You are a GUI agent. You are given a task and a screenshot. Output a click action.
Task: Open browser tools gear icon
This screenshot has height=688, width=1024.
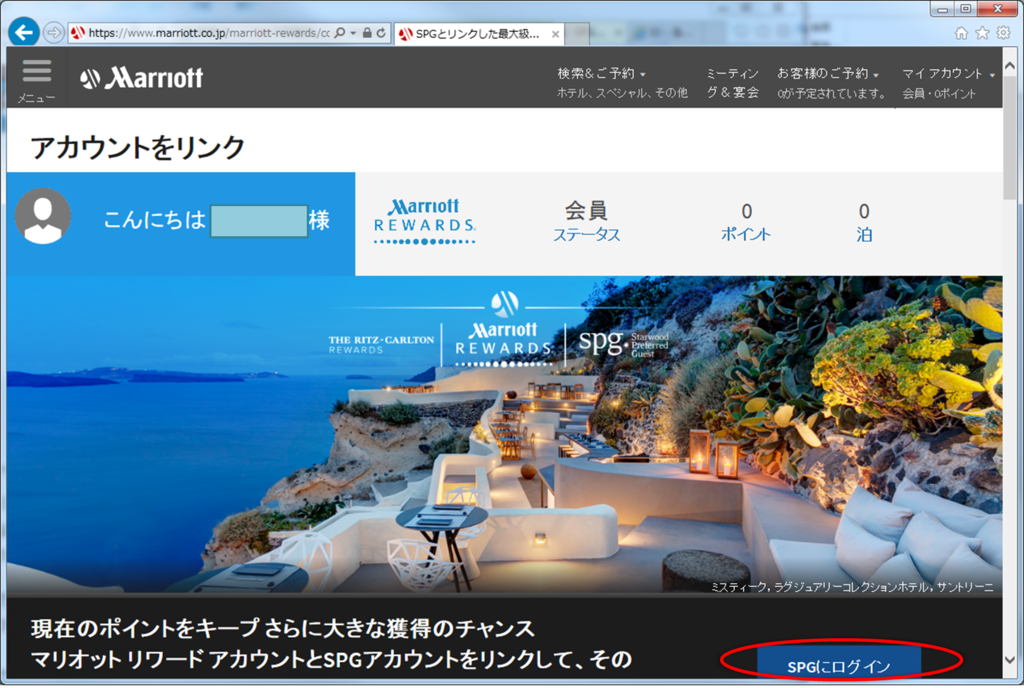click(1003, 33)
